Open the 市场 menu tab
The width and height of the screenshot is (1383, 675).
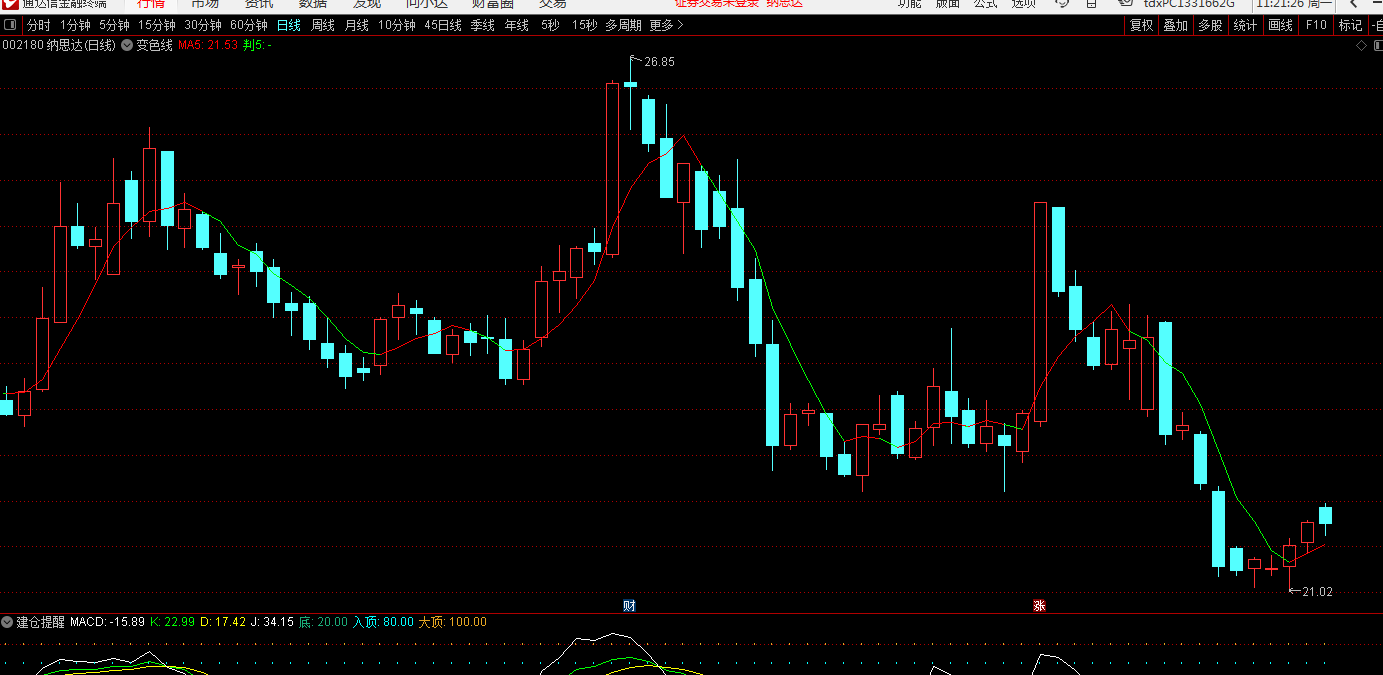205,4
